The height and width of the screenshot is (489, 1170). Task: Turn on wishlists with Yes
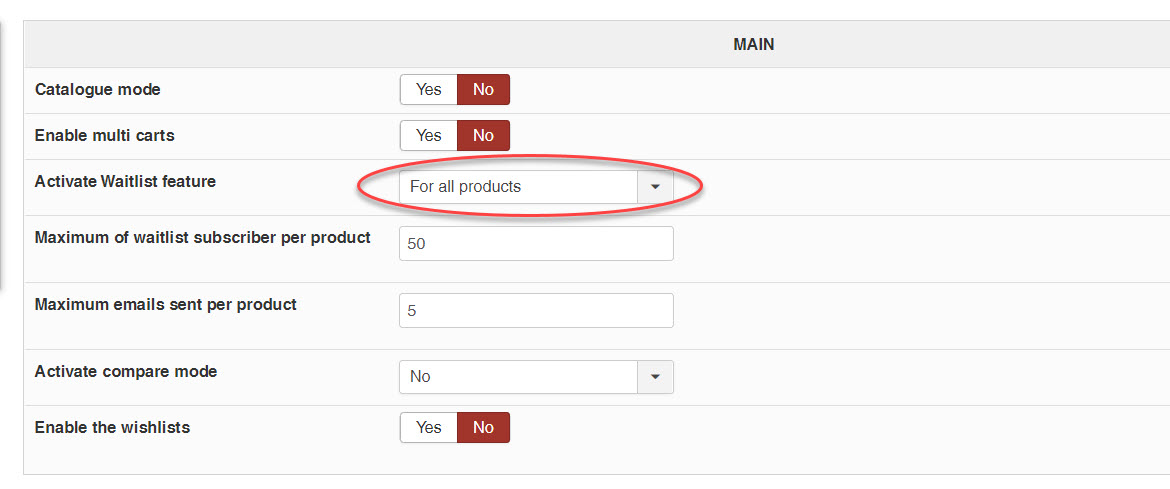428,428
